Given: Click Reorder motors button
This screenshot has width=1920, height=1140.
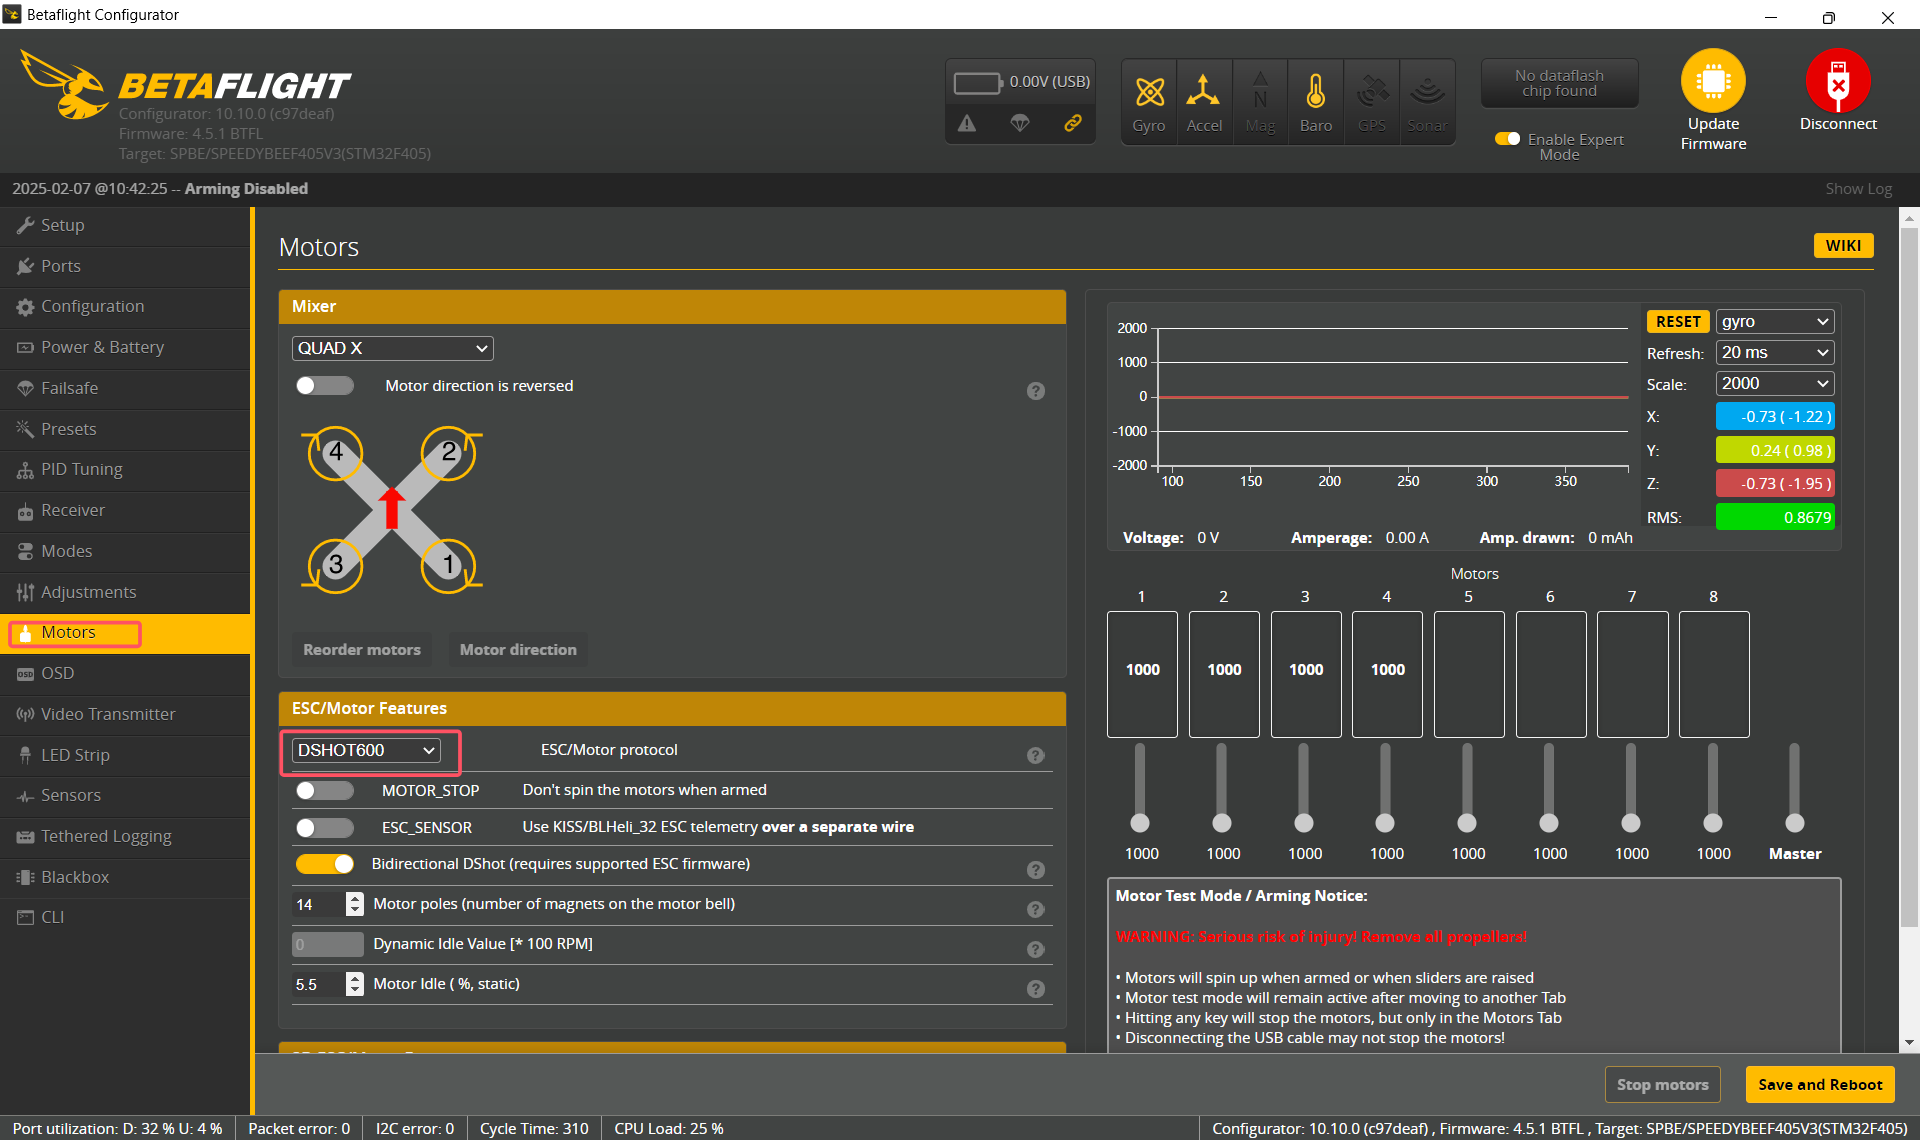Looking at the screenshot, I should tap(362, 650).
